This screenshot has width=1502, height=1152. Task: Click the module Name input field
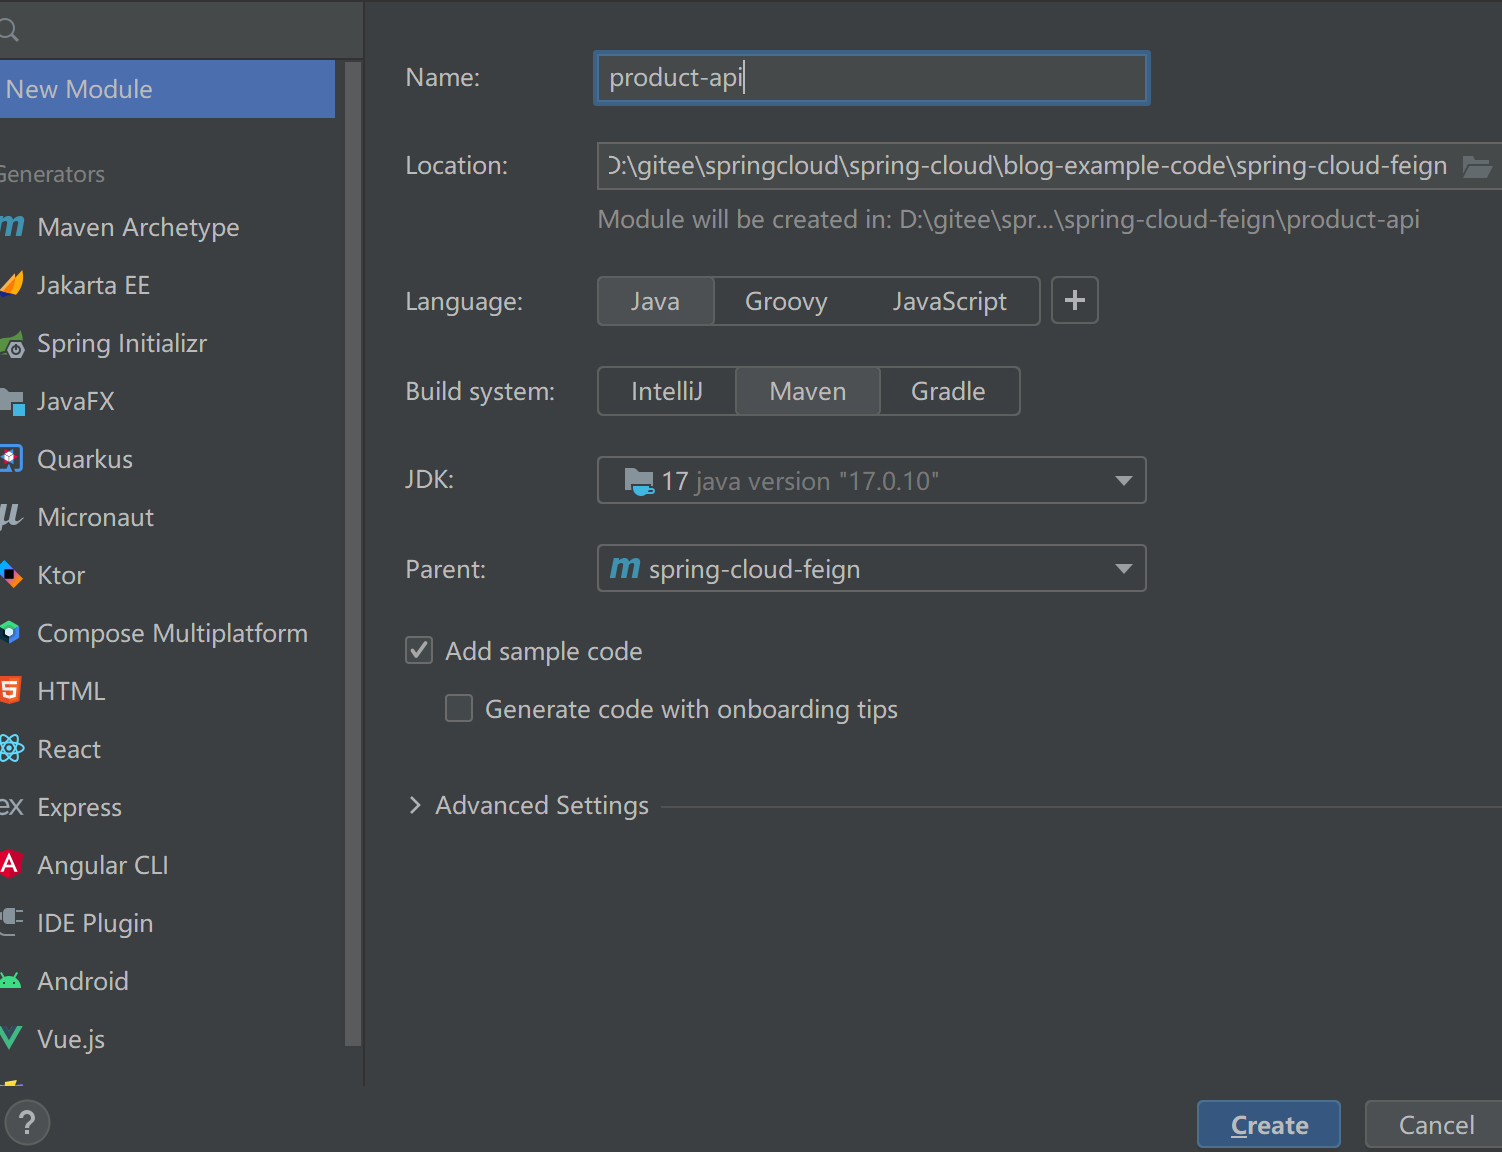point(871,78)
